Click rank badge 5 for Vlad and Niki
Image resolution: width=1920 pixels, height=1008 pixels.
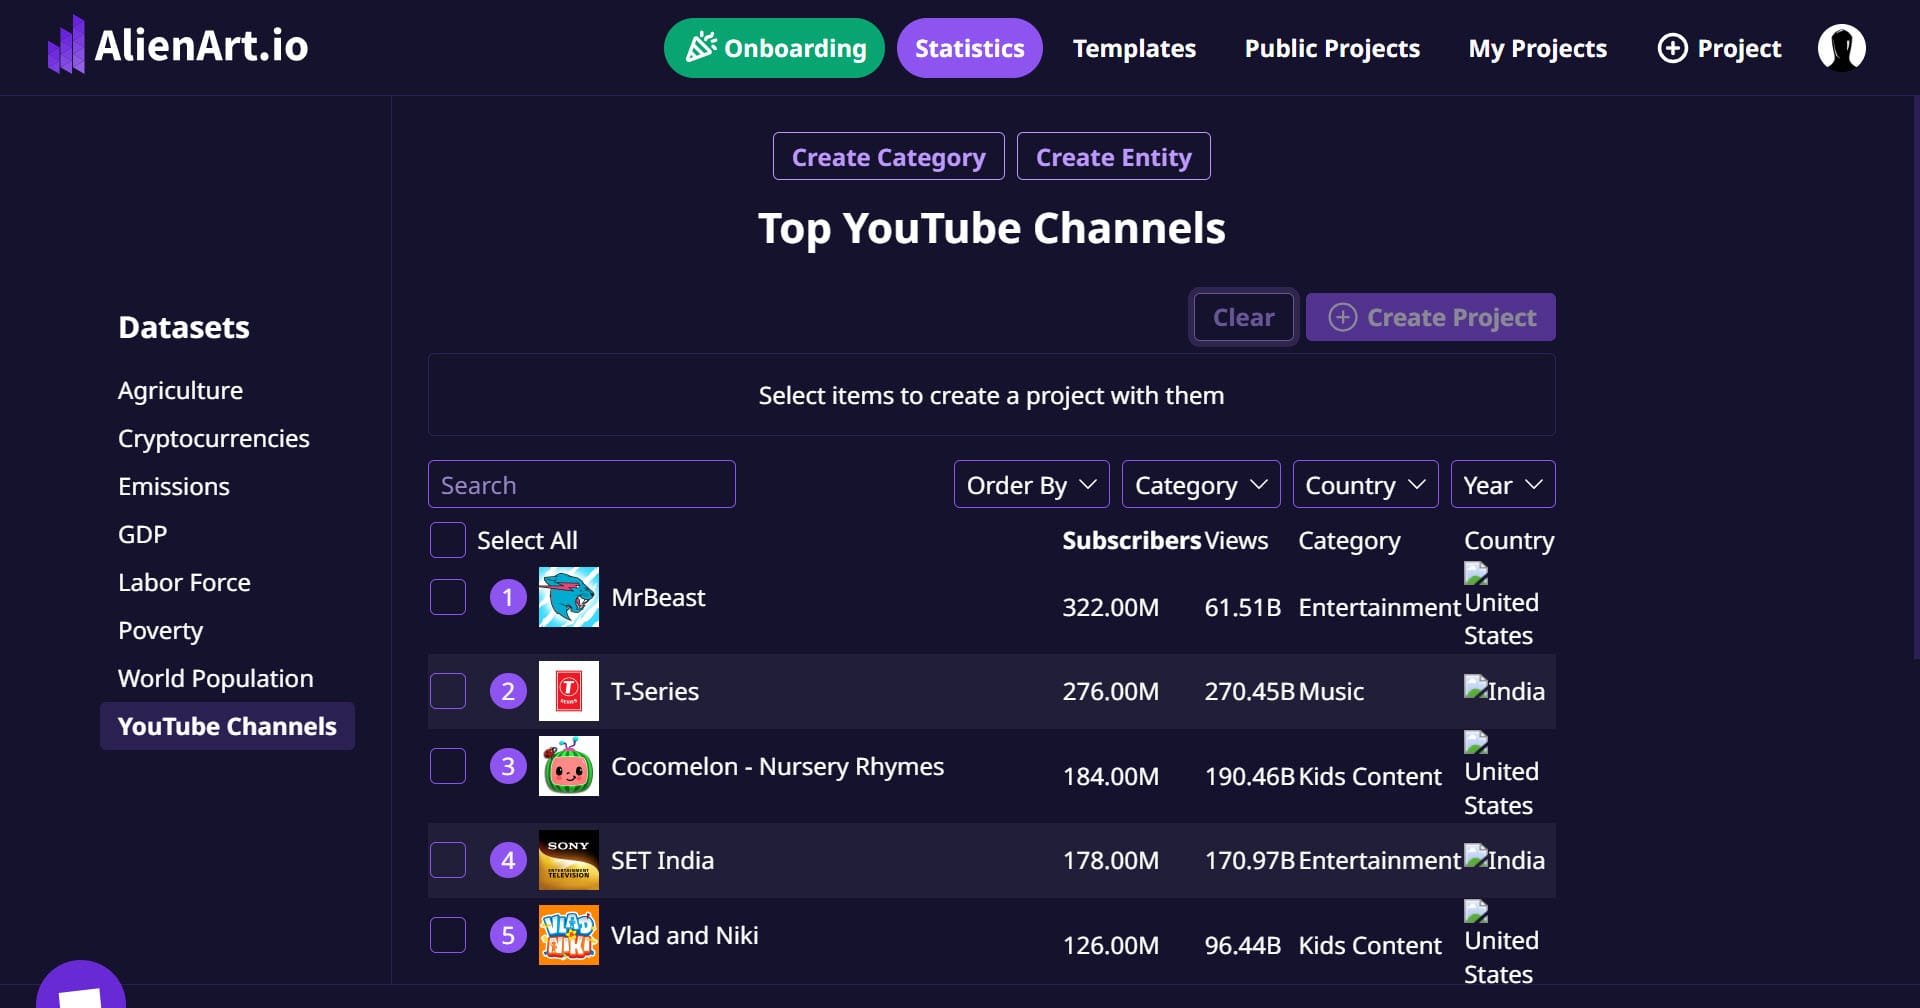tap(508, 935)
